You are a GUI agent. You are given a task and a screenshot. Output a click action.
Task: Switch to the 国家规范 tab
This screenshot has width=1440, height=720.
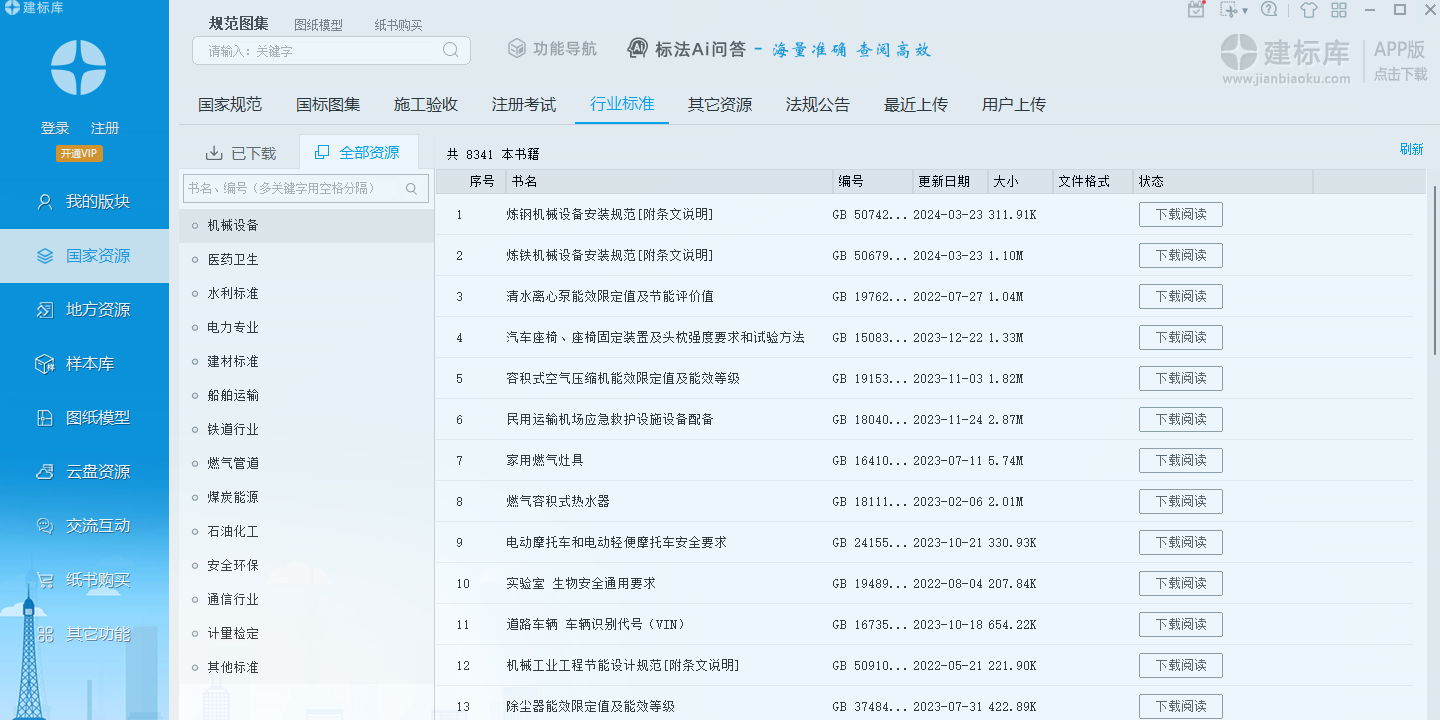(230, 105)
